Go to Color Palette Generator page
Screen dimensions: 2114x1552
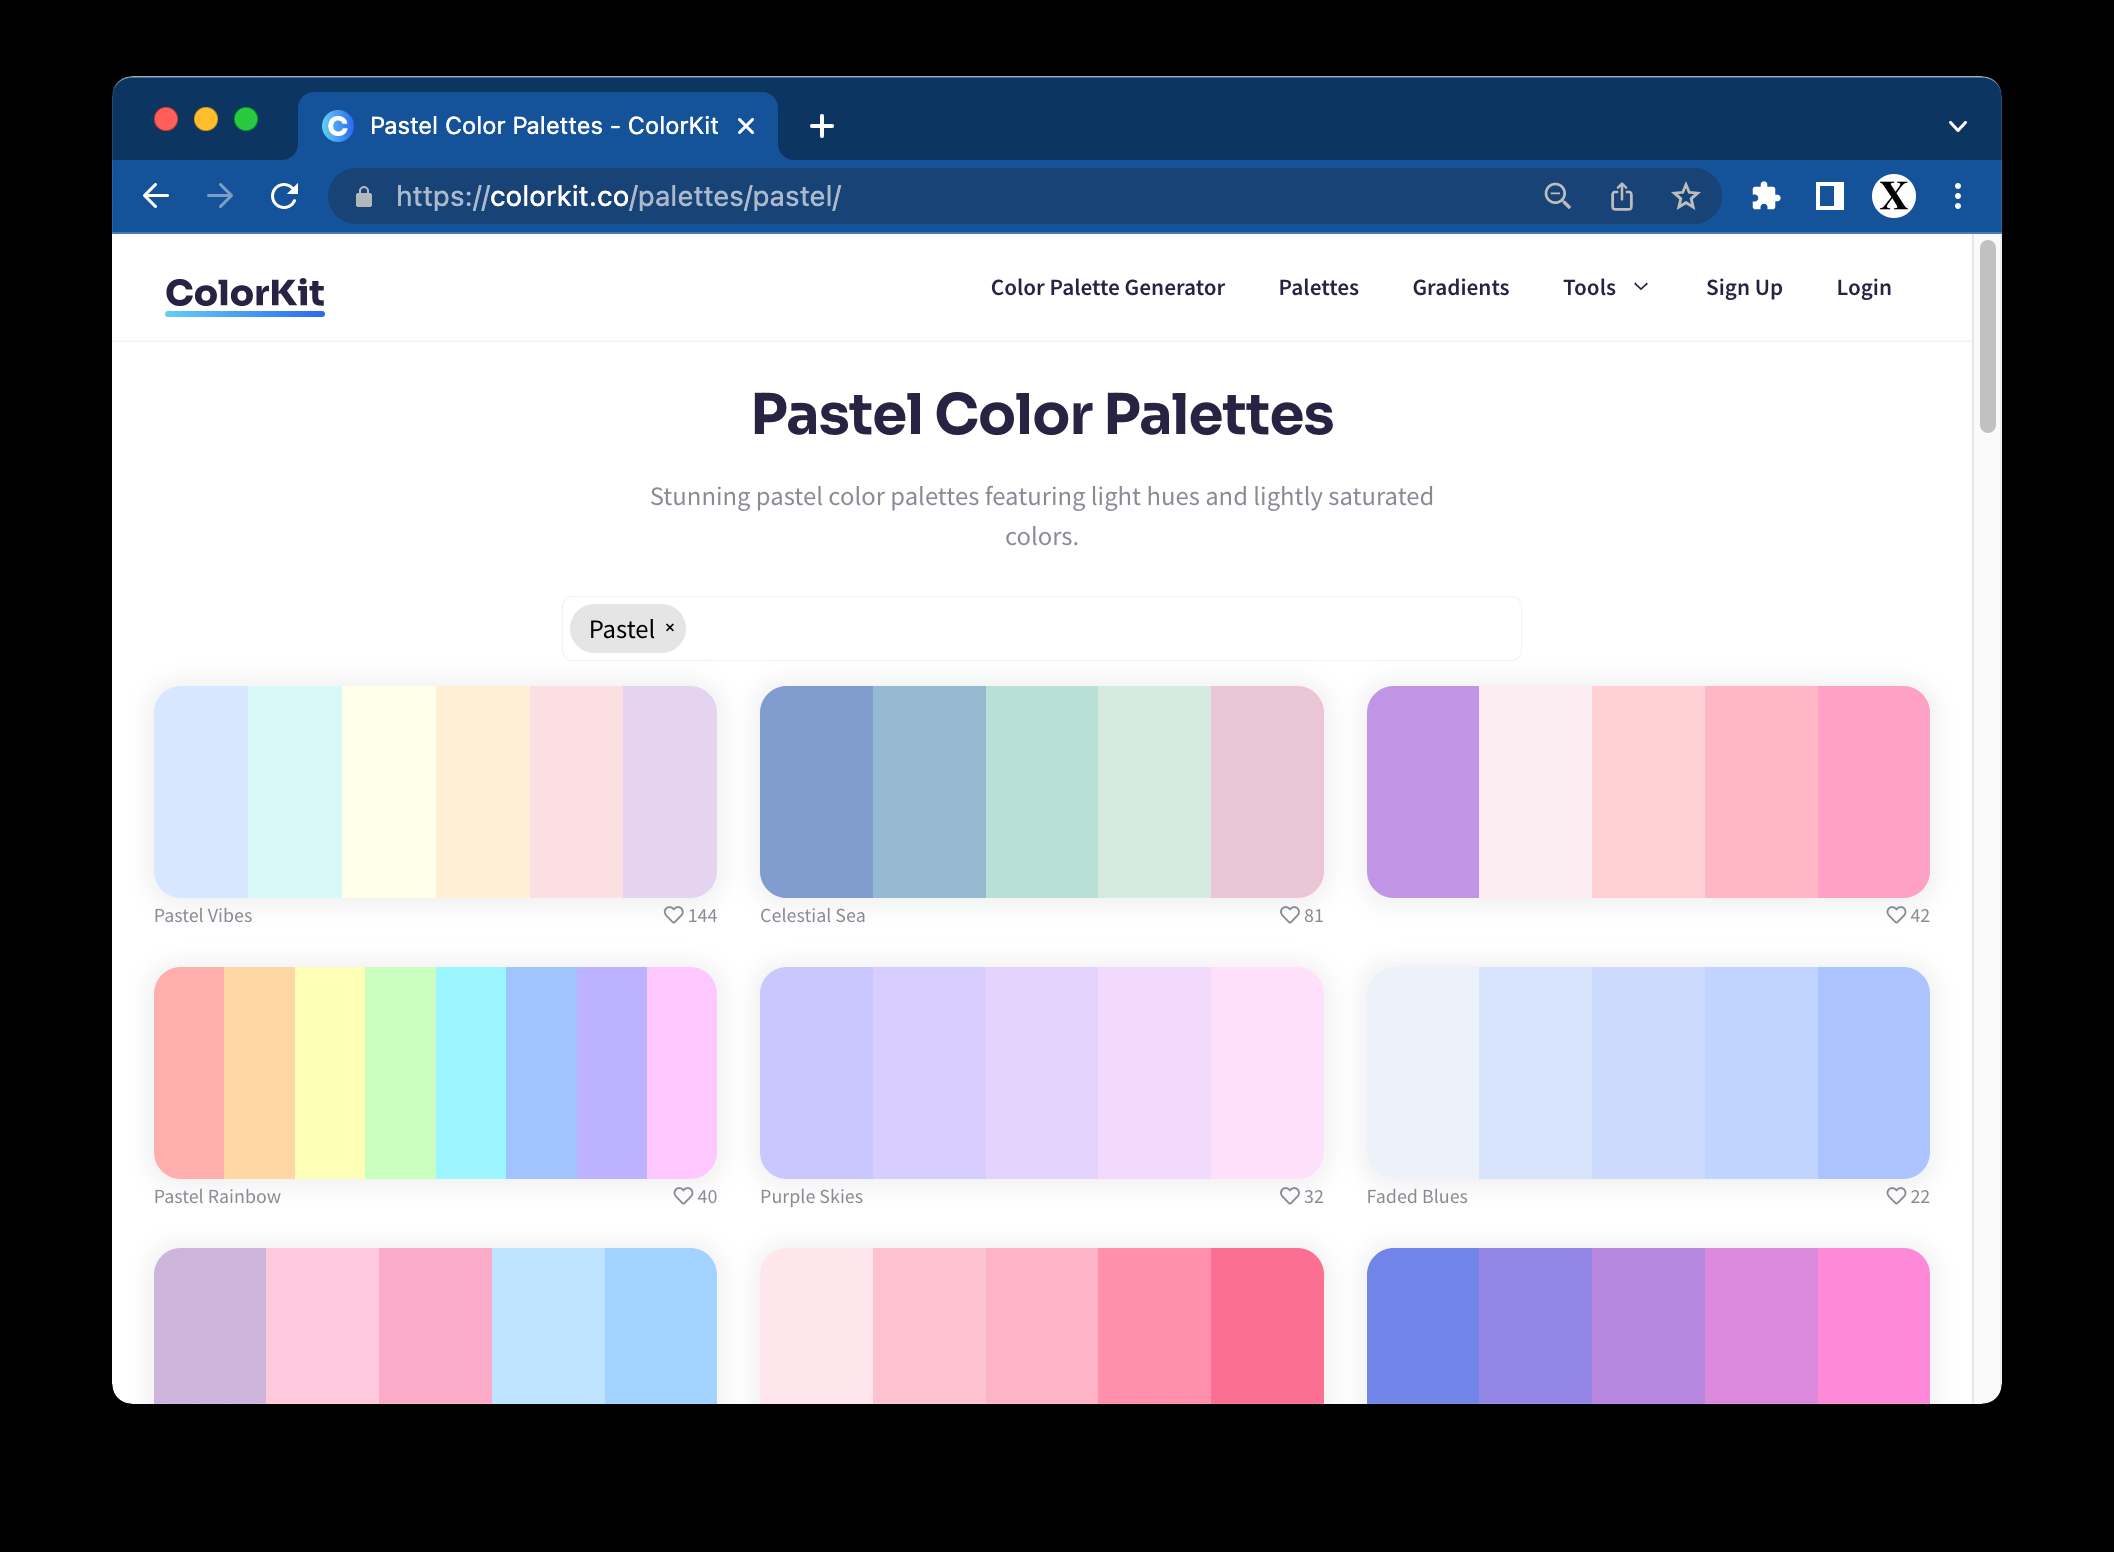[1107, 288]
